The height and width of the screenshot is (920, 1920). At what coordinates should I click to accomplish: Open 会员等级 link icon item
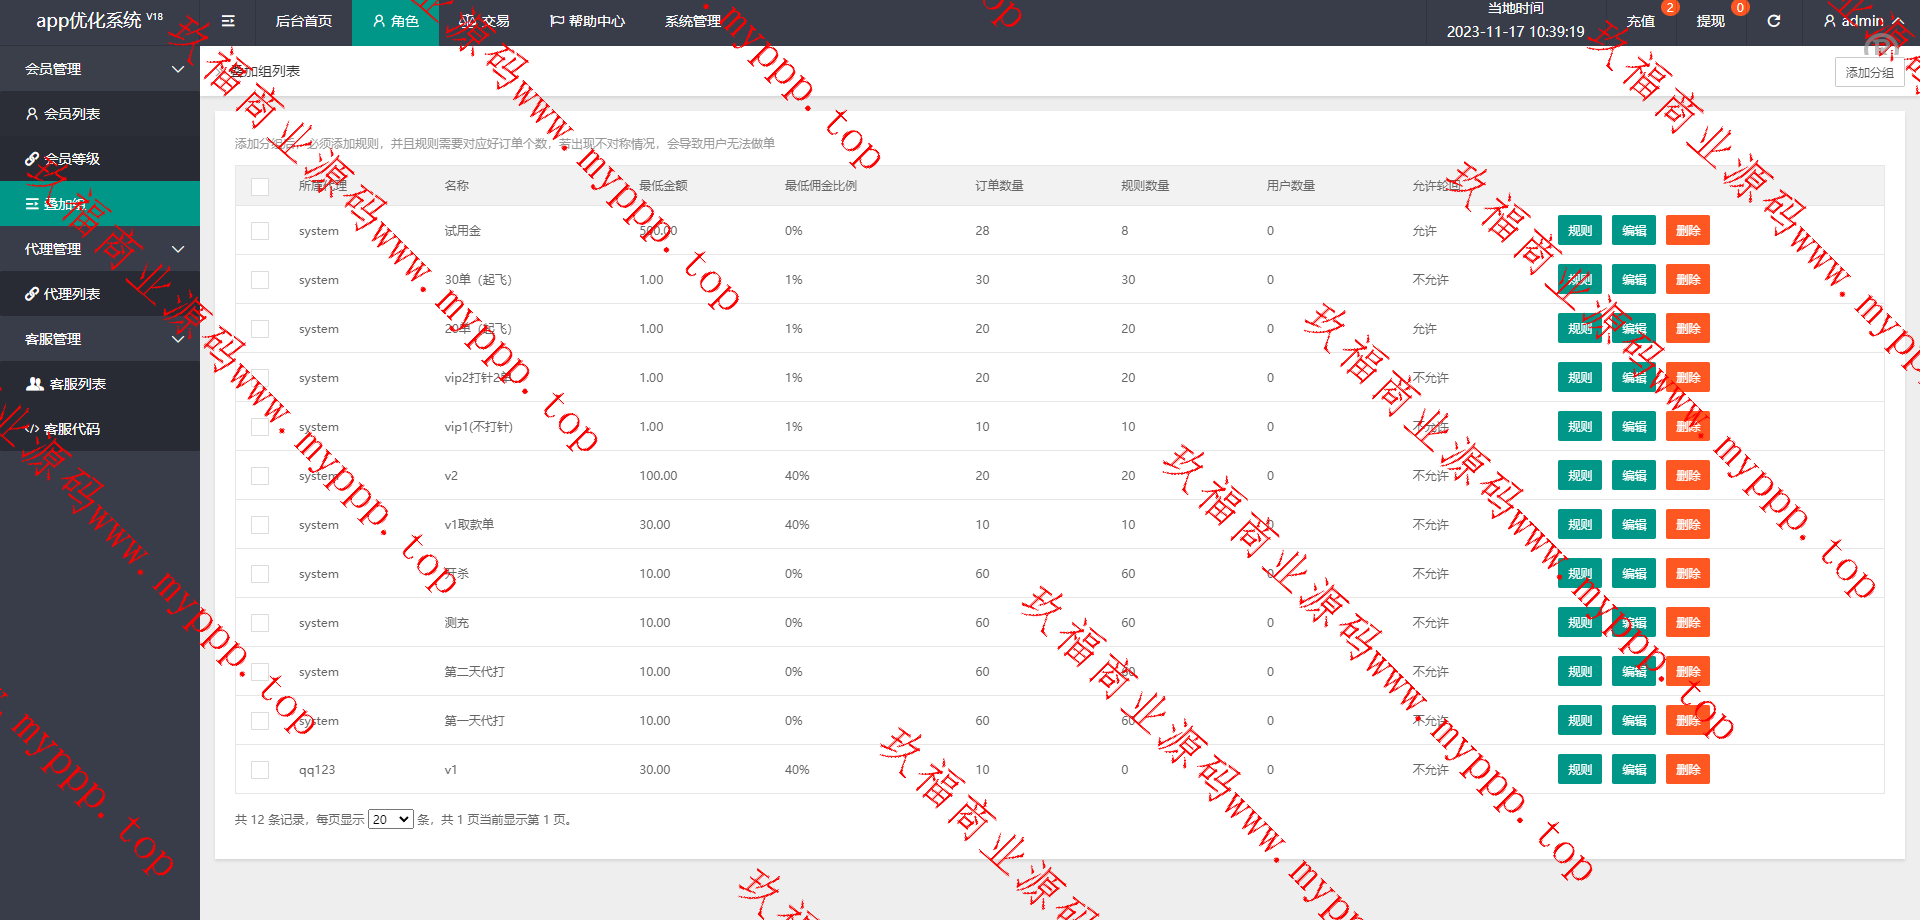pyautogui.click(x=63, y=159)
